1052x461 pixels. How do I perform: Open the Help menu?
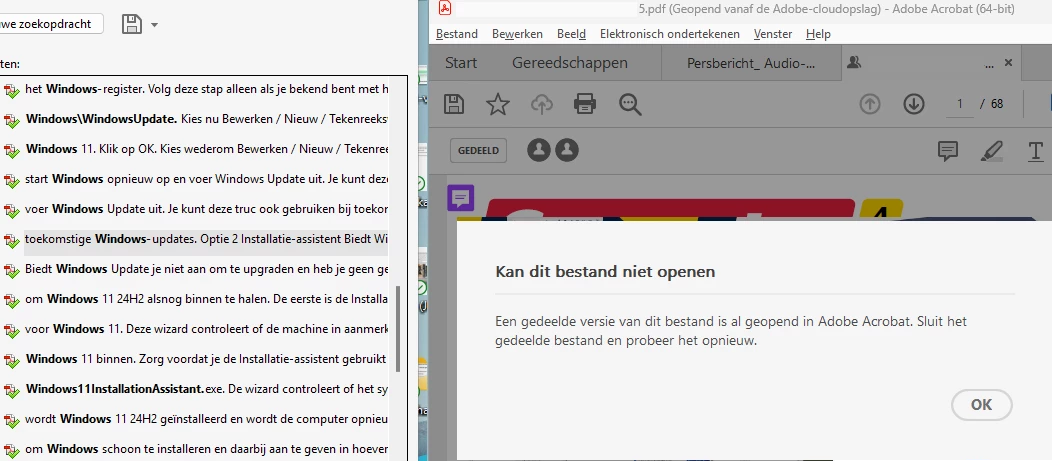click(819, 34)
